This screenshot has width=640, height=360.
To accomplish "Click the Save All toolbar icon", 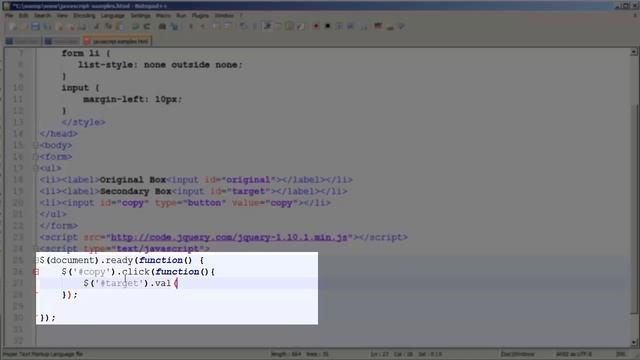I will [x=47, y=27].
